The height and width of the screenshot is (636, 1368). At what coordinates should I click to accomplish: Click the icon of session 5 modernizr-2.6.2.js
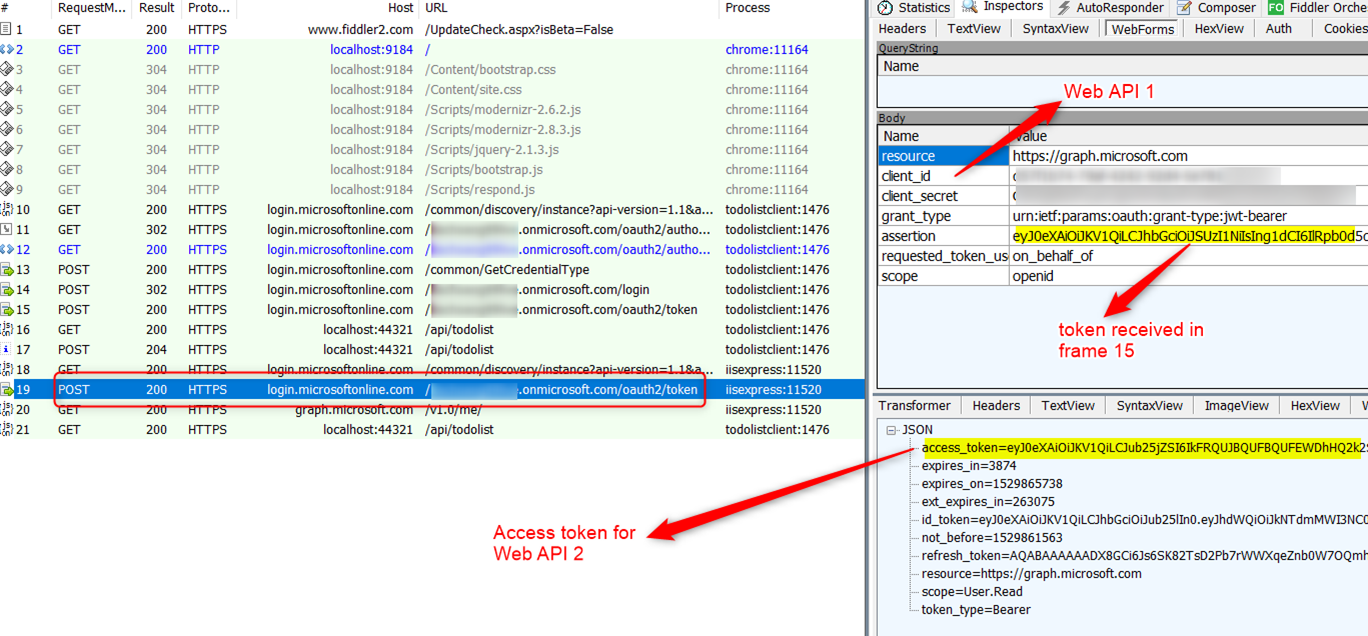(x=7, y=110)
